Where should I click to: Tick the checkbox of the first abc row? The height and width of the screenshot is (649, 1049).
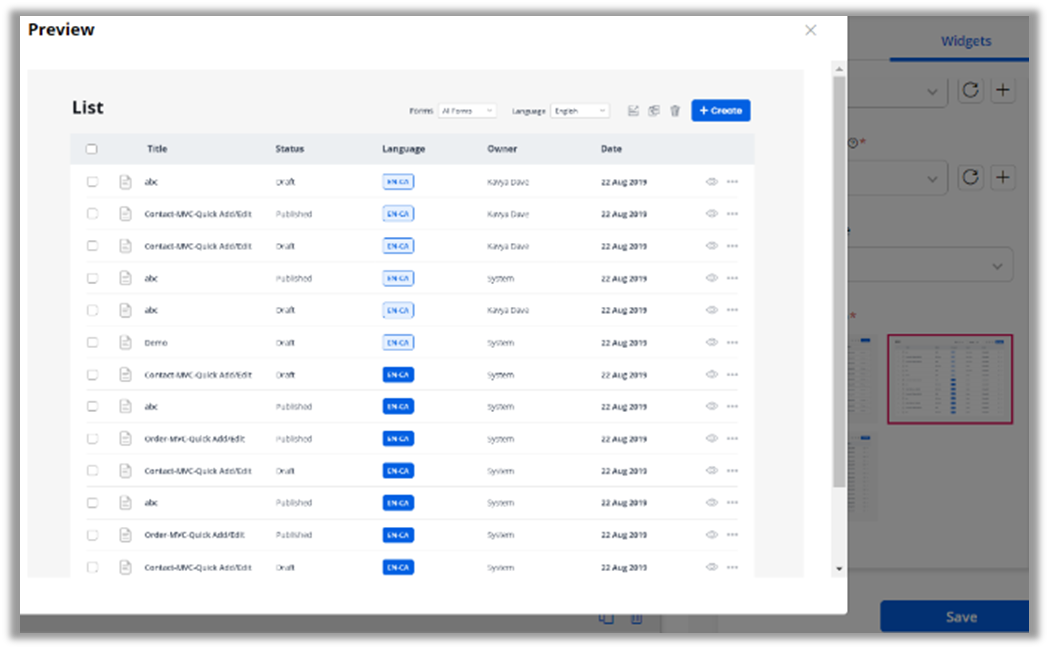click(x=92, y=182)
